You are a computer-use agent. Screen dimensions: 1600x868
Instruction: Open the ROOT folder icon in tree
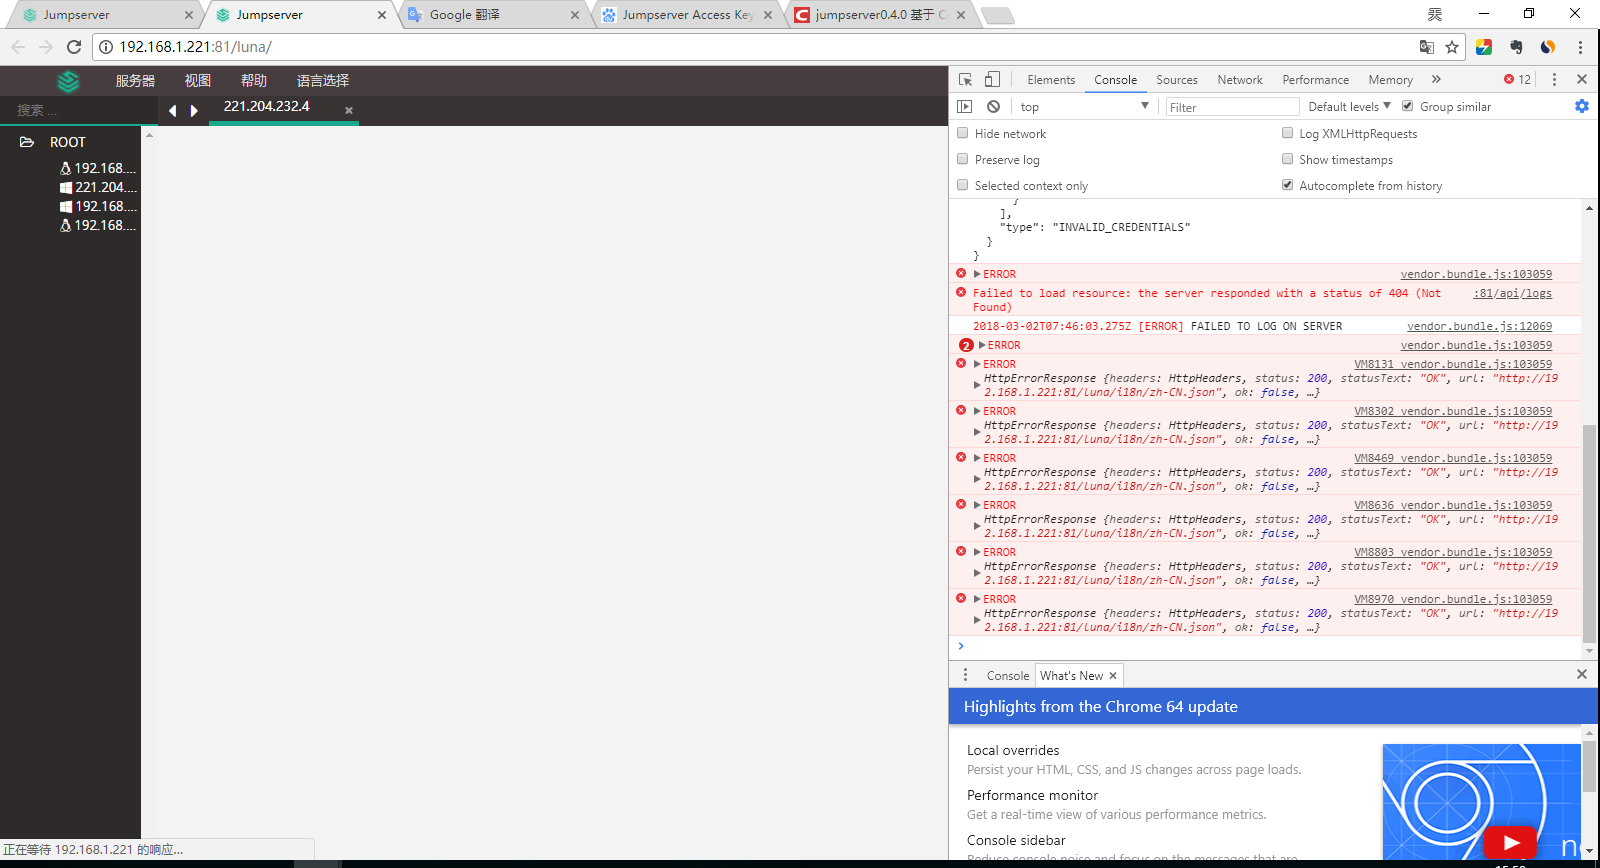(27, 142)
